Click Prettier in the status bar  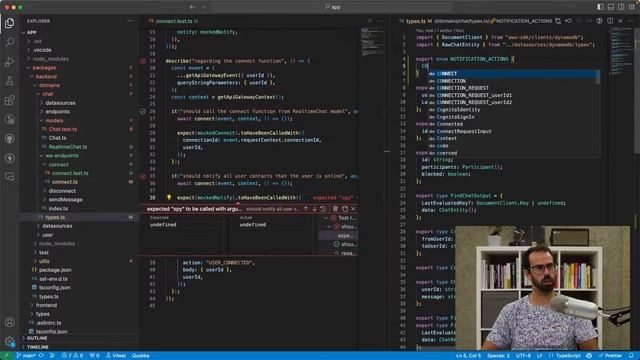point(610,356)
